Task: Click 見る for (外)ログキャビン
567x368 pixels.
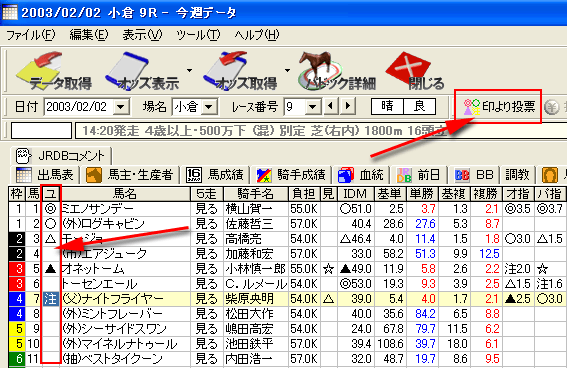Action: coord(206,224)
